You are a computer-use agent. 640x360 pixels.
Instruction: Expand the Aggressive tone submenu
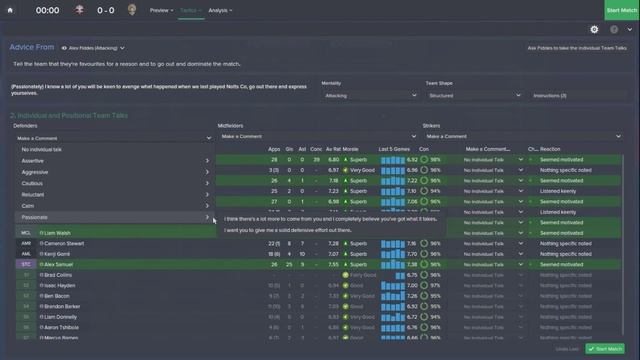[114, 172]
